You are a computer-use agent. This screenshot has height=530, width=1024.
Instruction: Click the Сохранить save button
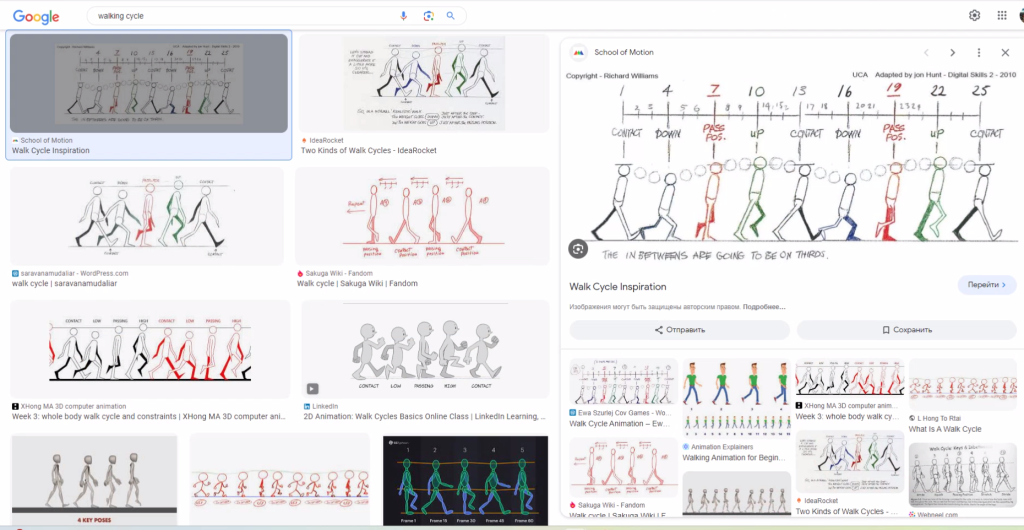pyautogui.click(x=906, y=330)
